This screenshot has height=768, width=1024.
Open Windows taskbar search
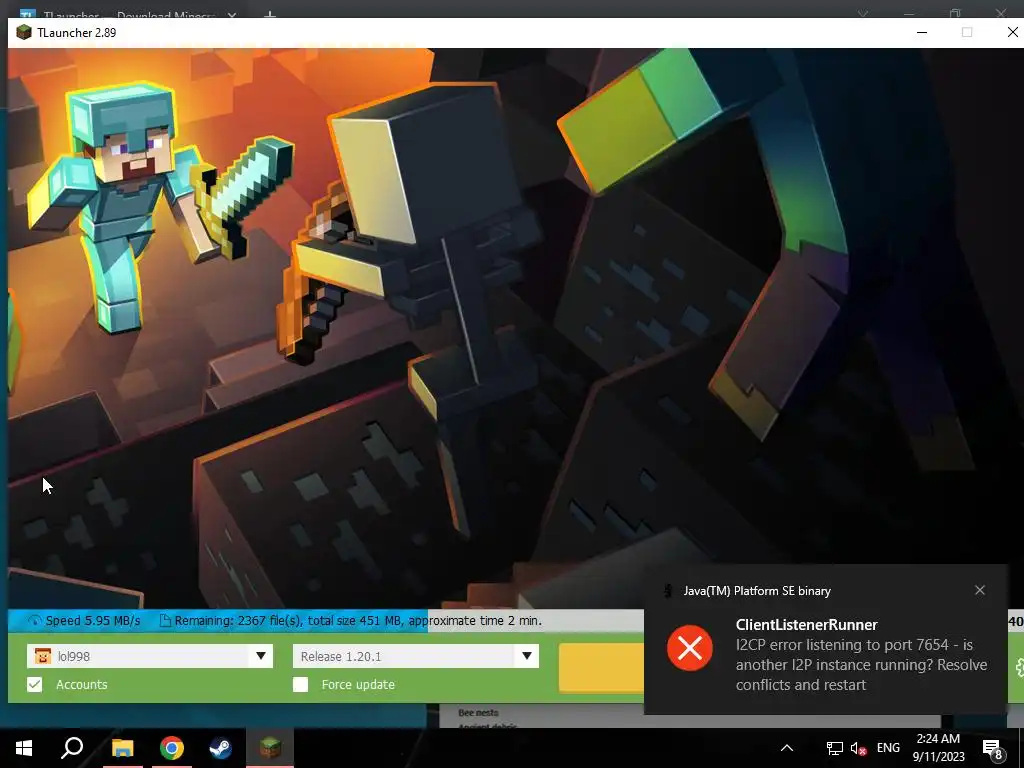click(72, 748)
